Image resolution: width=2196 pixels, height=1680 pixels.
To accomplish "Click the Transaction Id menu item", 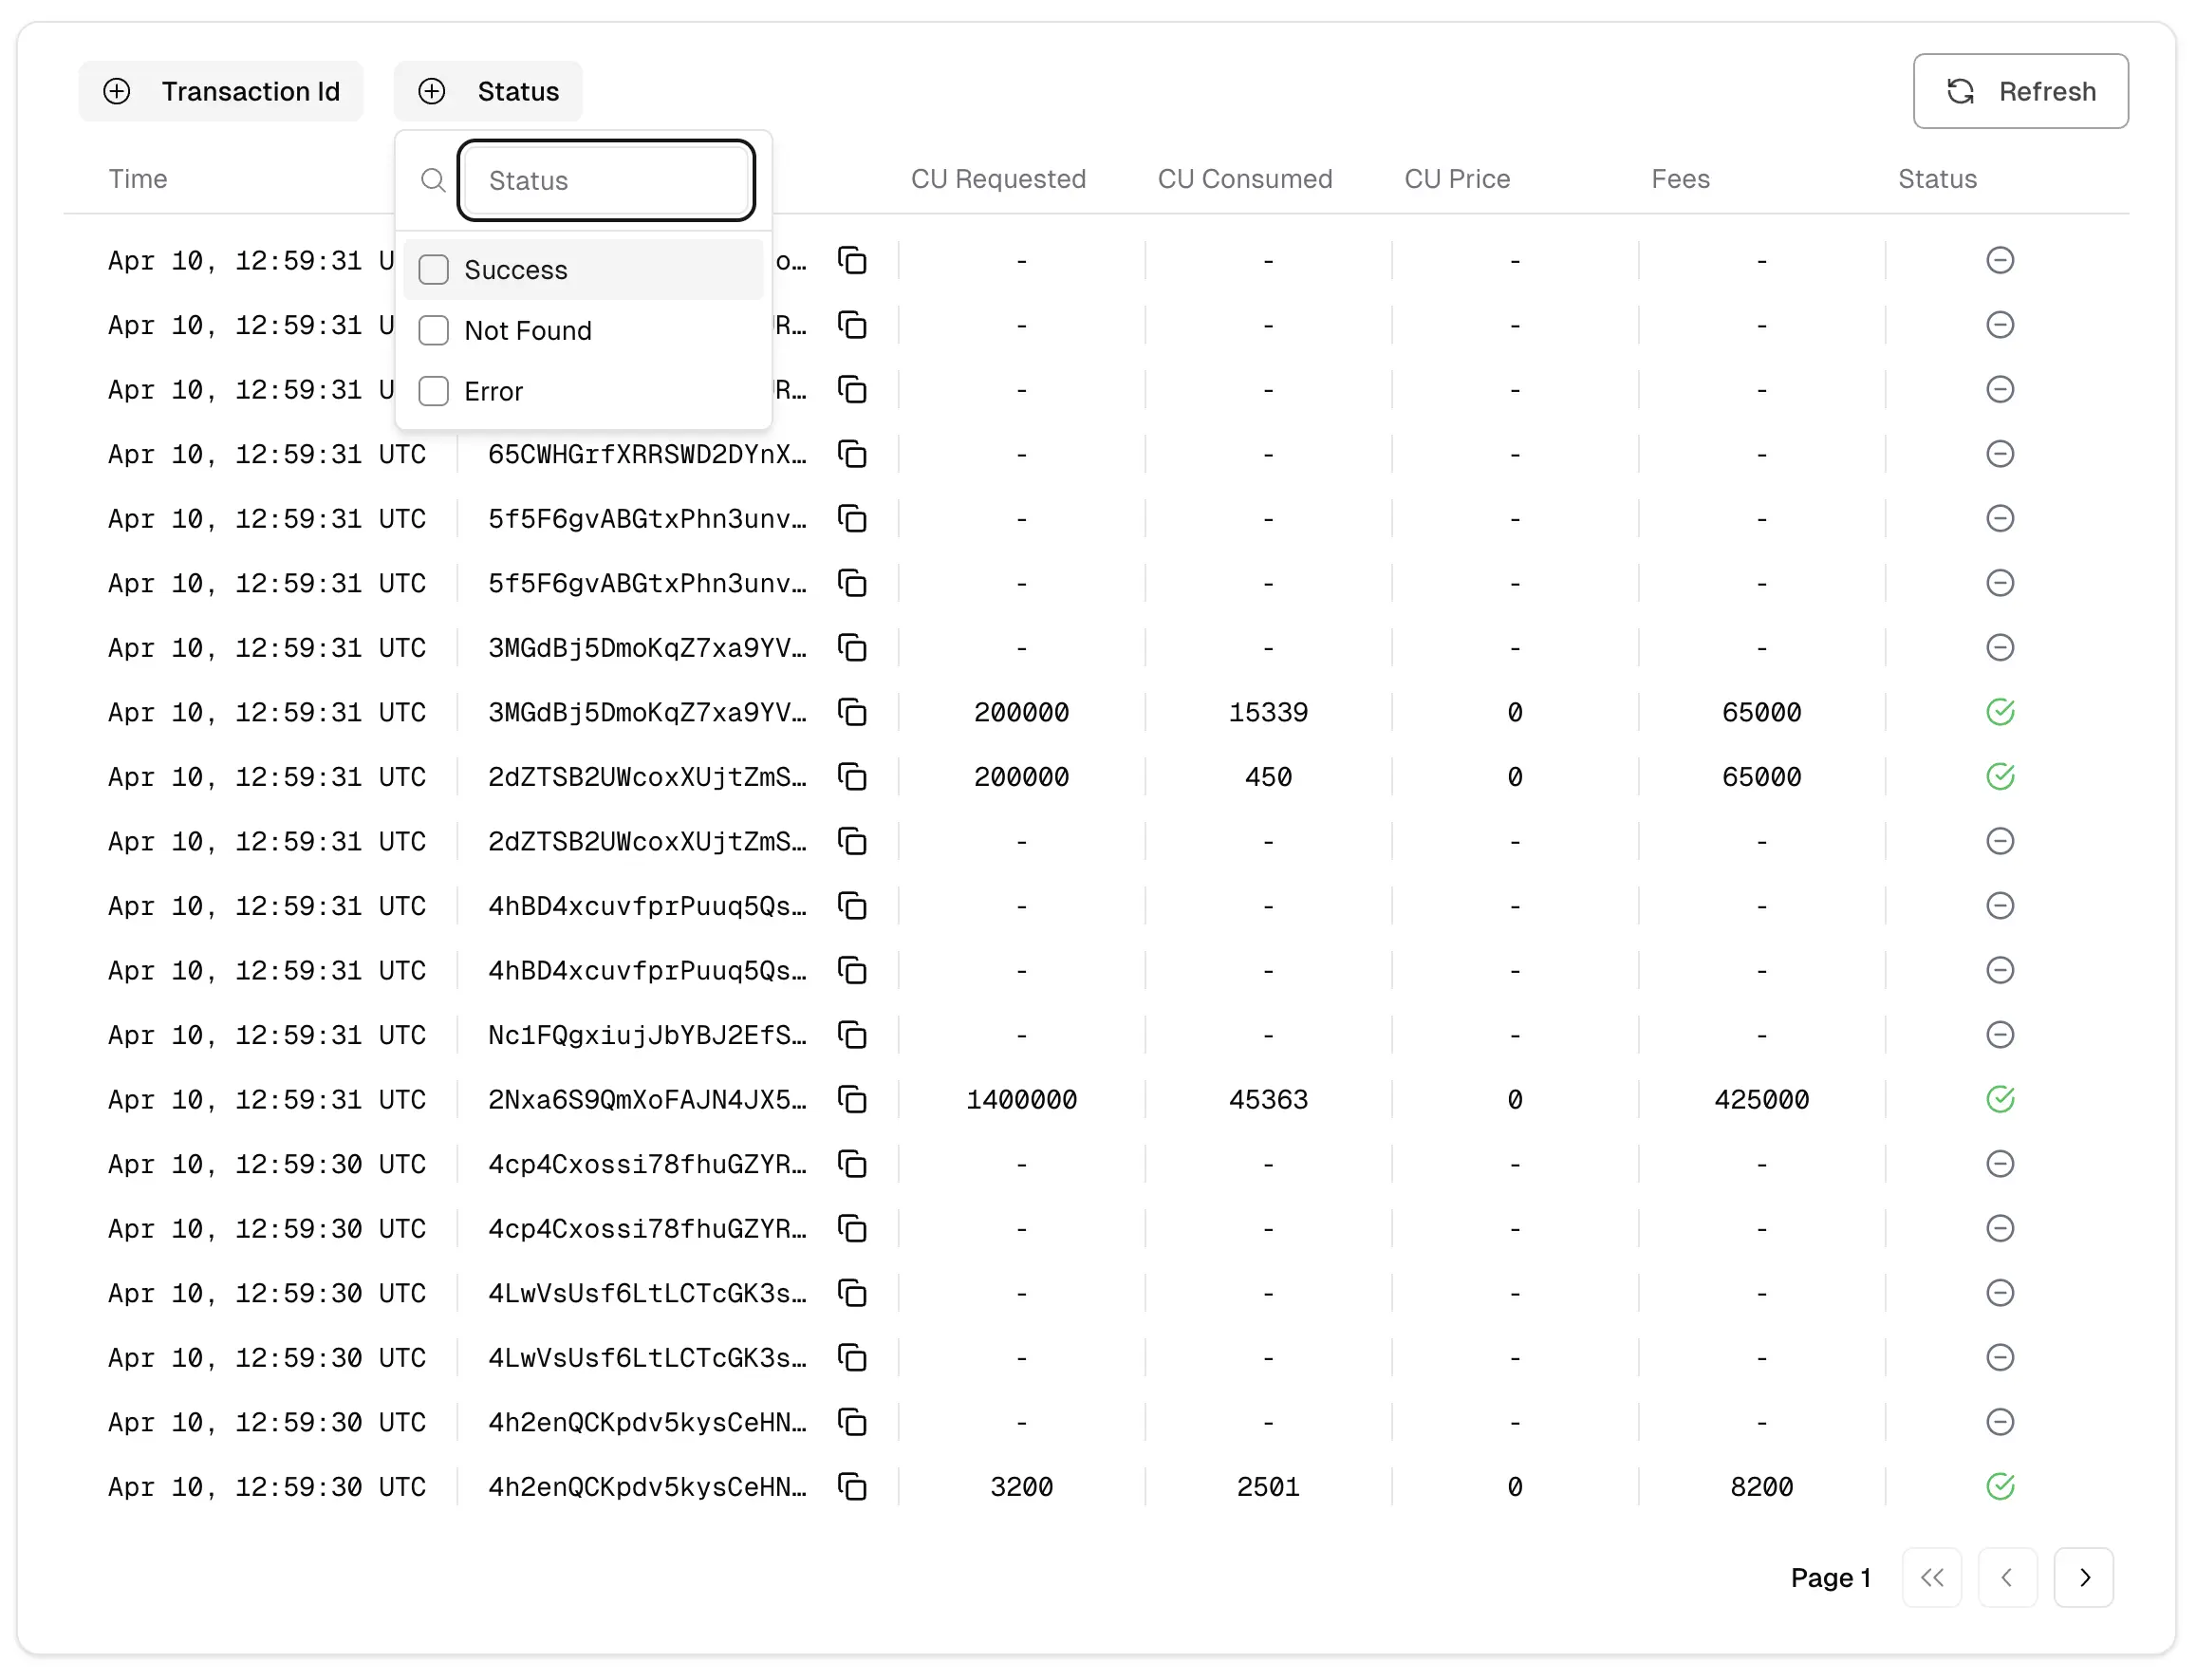I will coord(228,90).
